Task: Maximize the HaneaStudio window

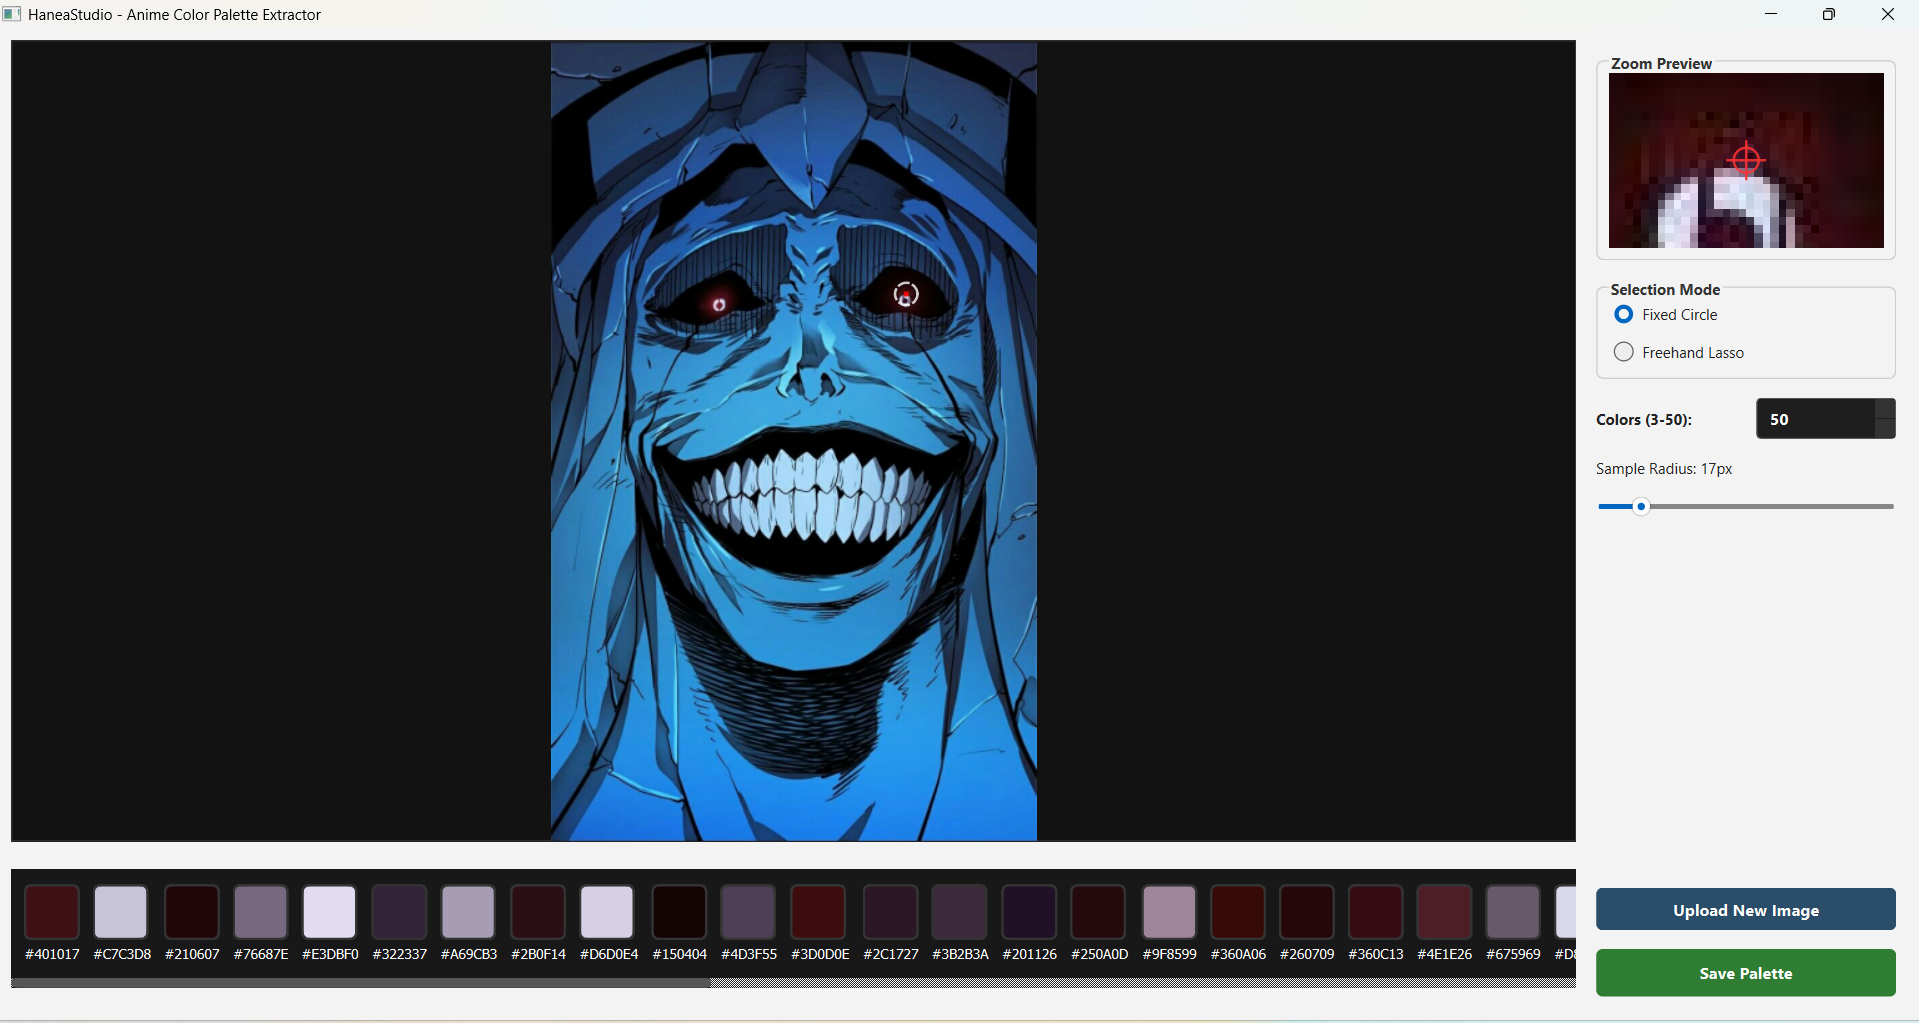Action: click(x=1829, y=14)
